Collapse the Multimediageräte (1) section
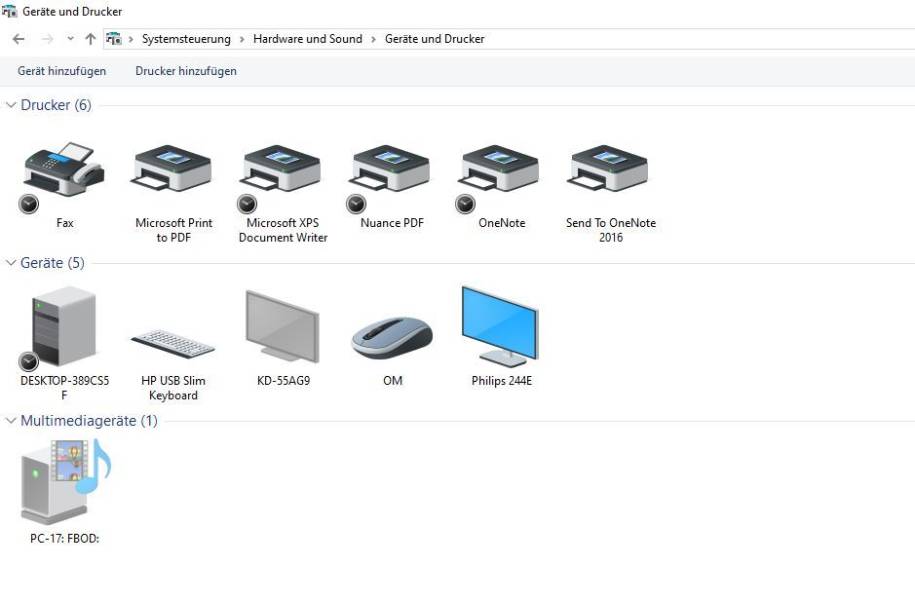The height and width of the screenshot is (603, 915). (x=10, y=421)
